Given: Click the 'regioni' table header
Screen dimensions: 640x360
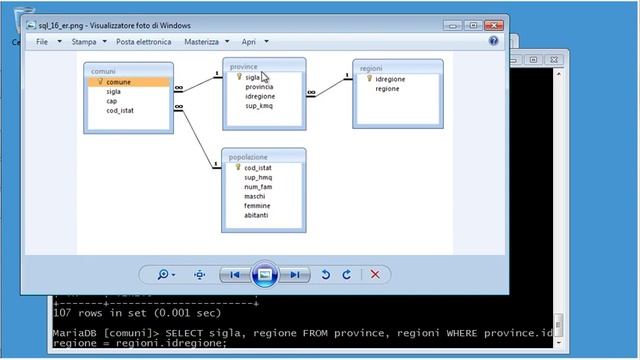Looking at the screenshot, I should (371, 68).
